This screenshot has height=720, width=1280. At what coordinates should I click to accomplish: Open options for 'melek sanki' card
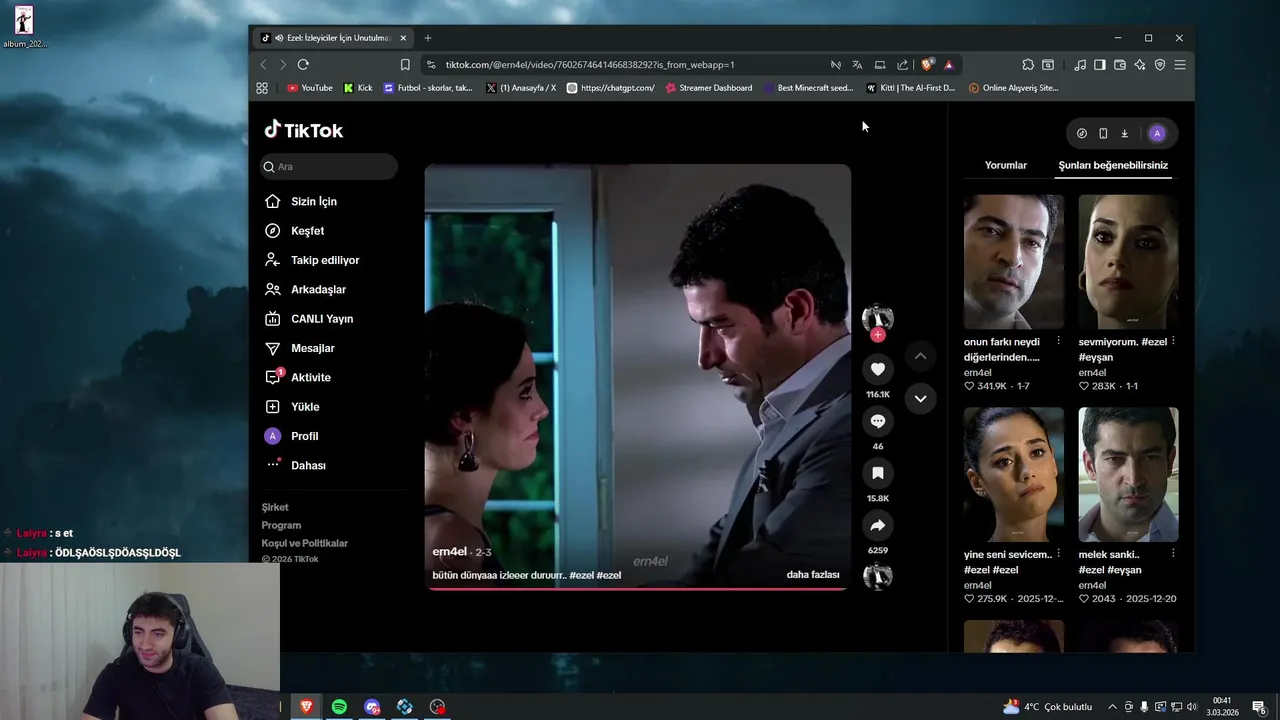[1173, 554]
